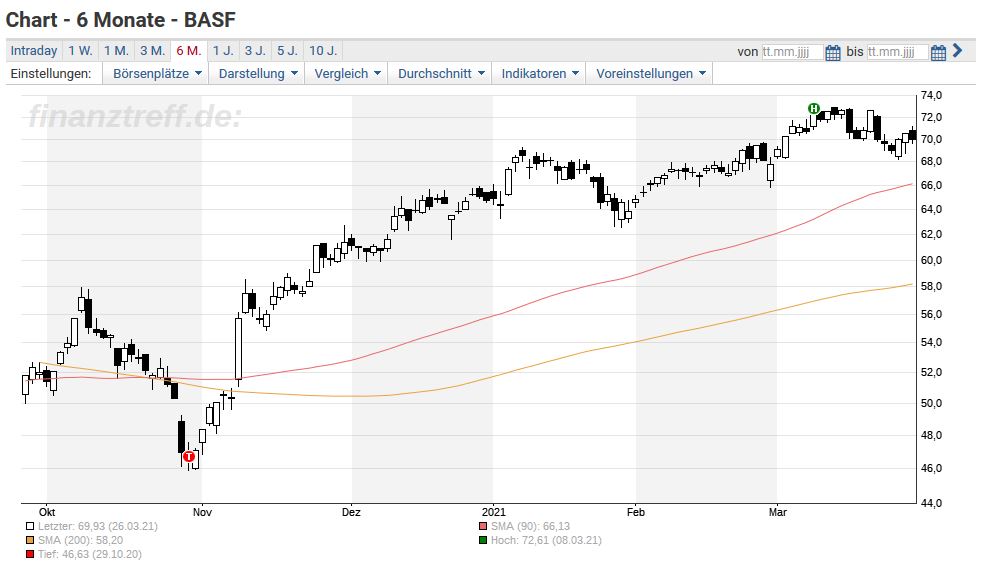The width and height of the screenshot is (983, 568).
Task: Focus the bis date input field
Action: click(897, 51)
